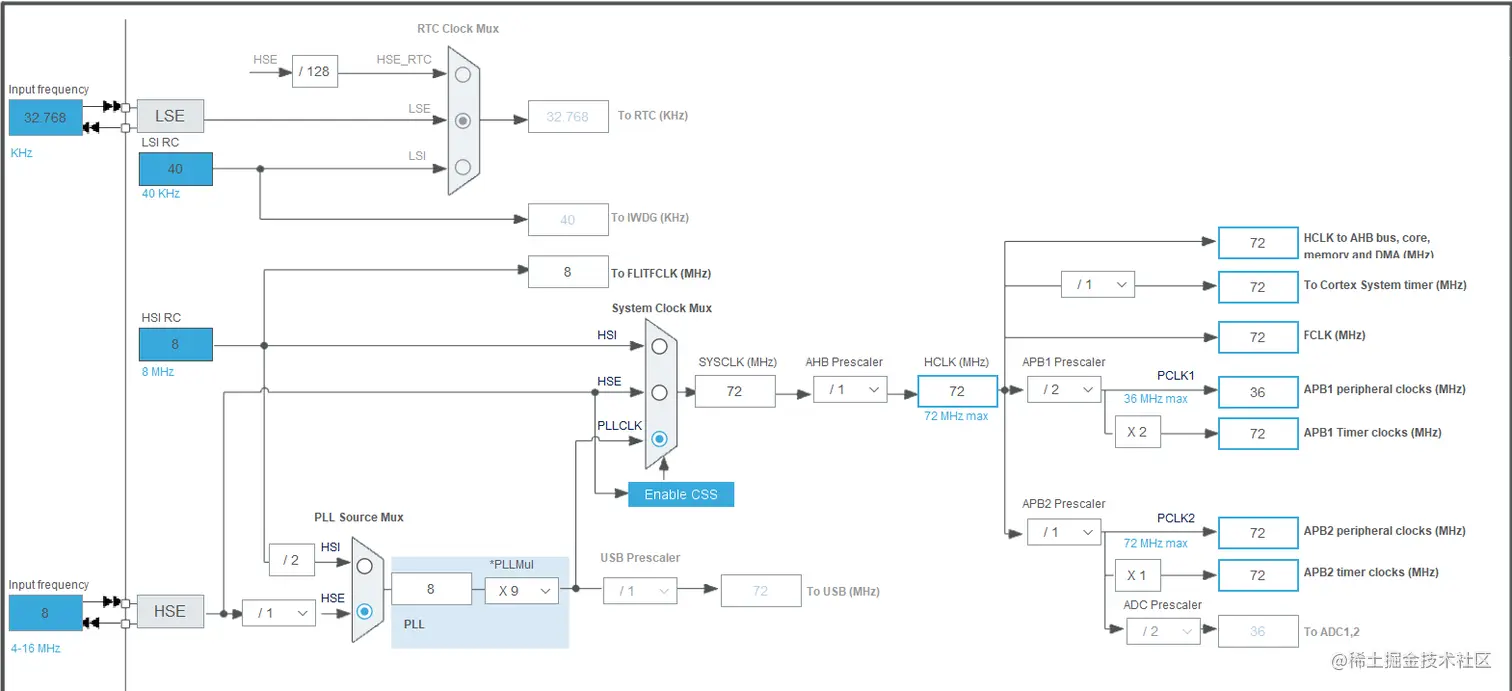Open the APB1 Prescaler dropdown

[x=1063, y=389]
